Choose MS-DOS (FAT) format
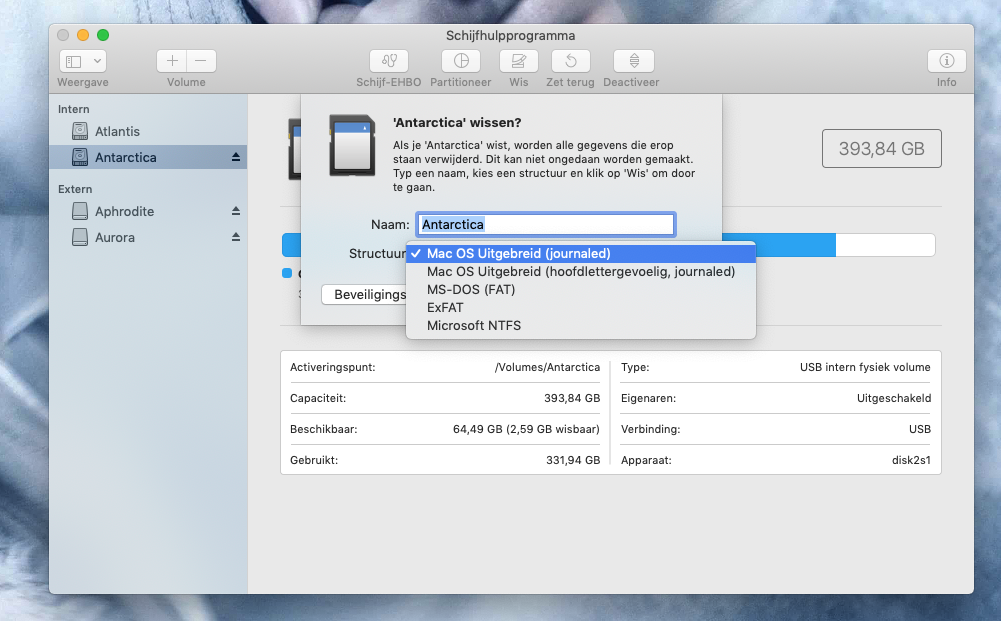Image resolution: width=1001 pixels, height=621 pixels. pos(581,289)
